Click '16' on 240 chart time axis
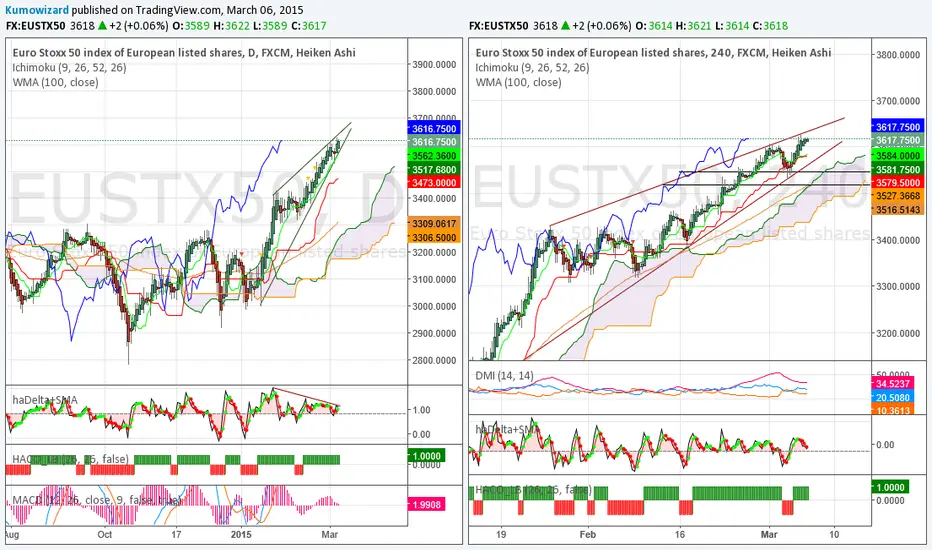The image size is (932, 550). click(680, 534)
